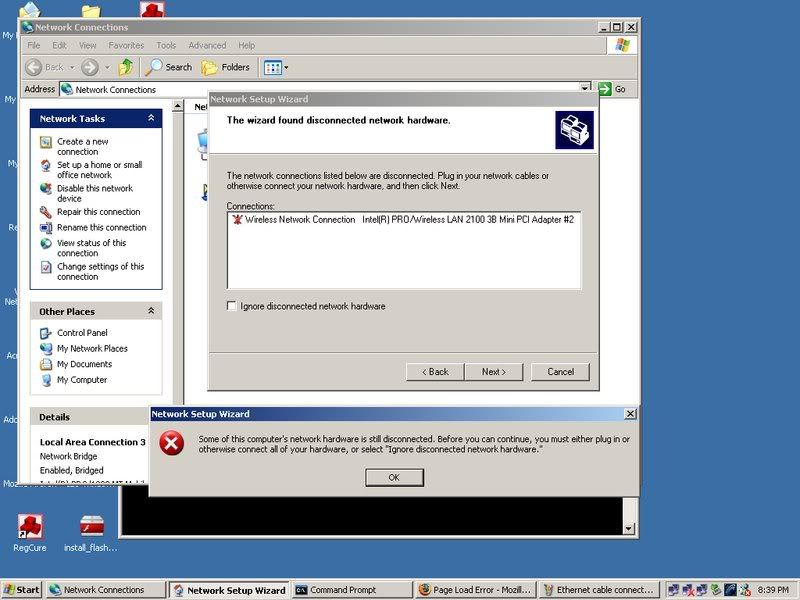The width and height of the screenshot is (800, 600).
Task: Open Control Panel from Other Places
Action: (82, 333)
